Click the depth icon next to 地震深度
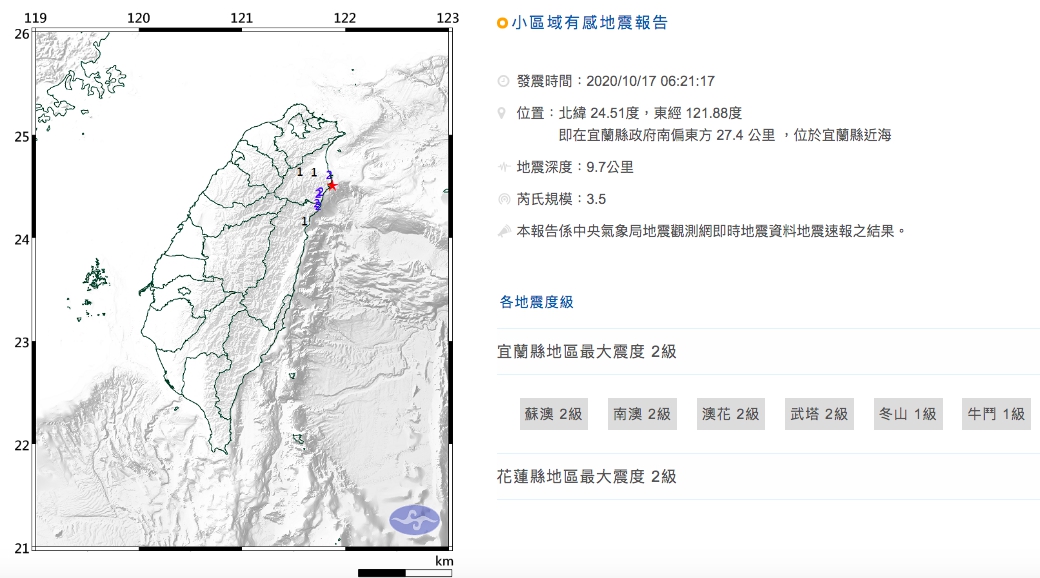 tap(503, 167)
